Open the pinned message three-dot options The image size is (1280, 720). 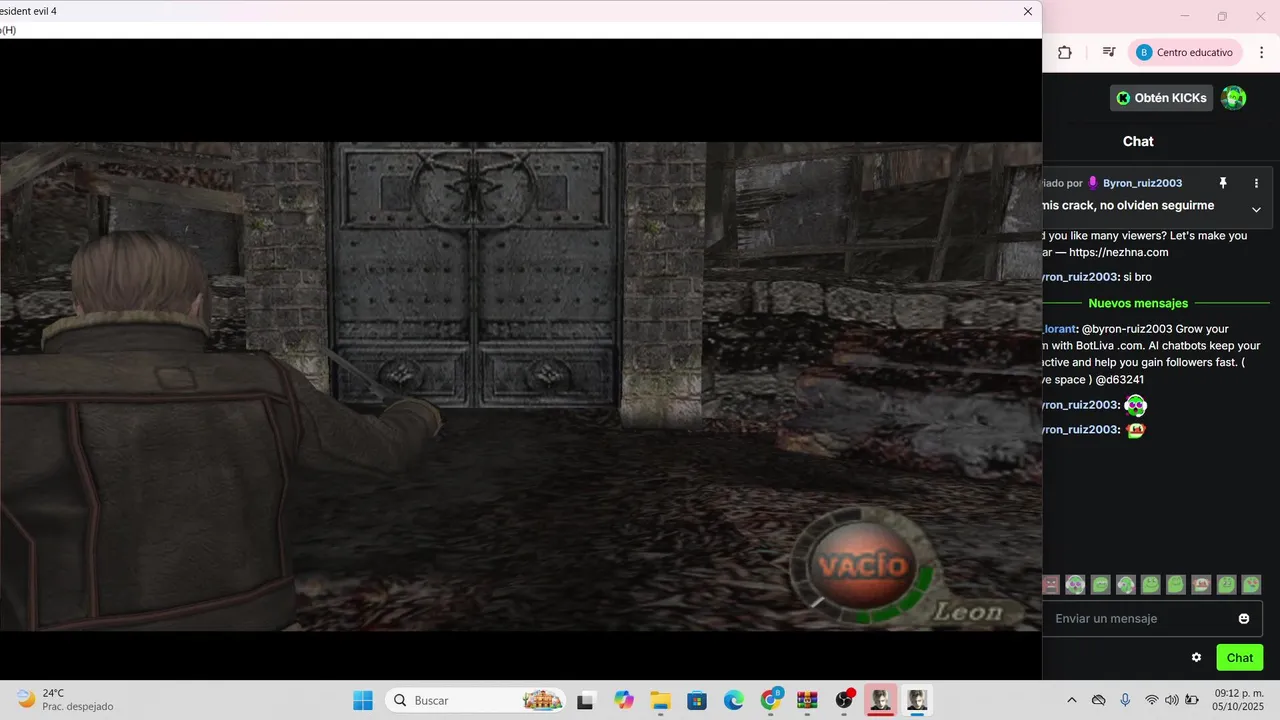pos(1257,183)
